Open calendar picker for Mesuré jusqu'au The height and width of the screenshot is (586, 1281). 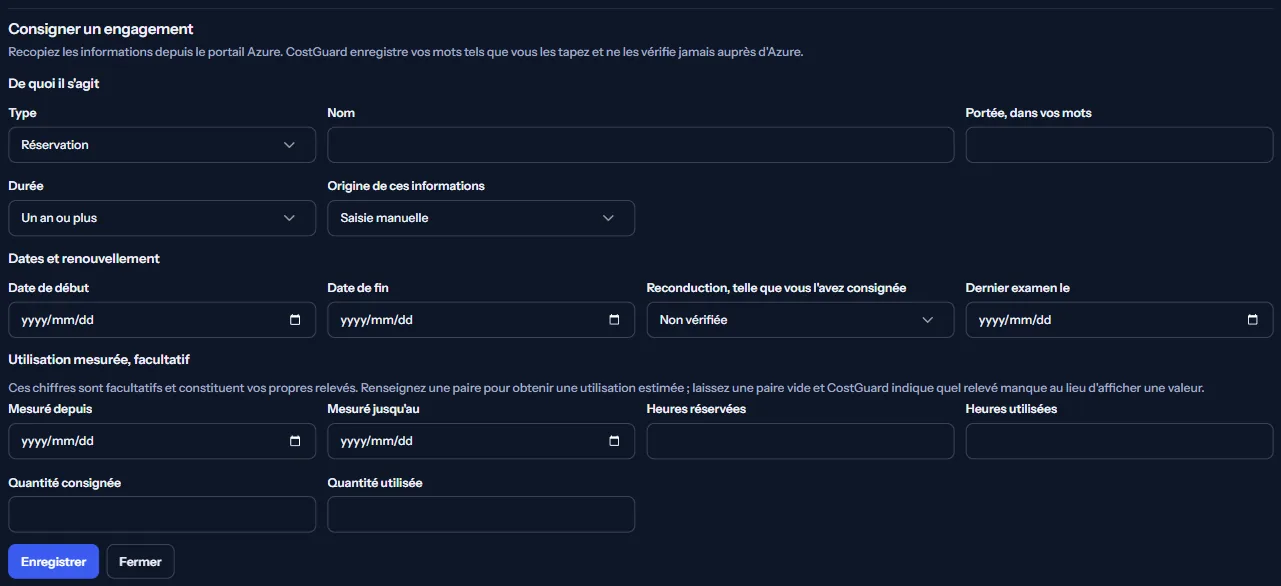[x=614, y=441]
